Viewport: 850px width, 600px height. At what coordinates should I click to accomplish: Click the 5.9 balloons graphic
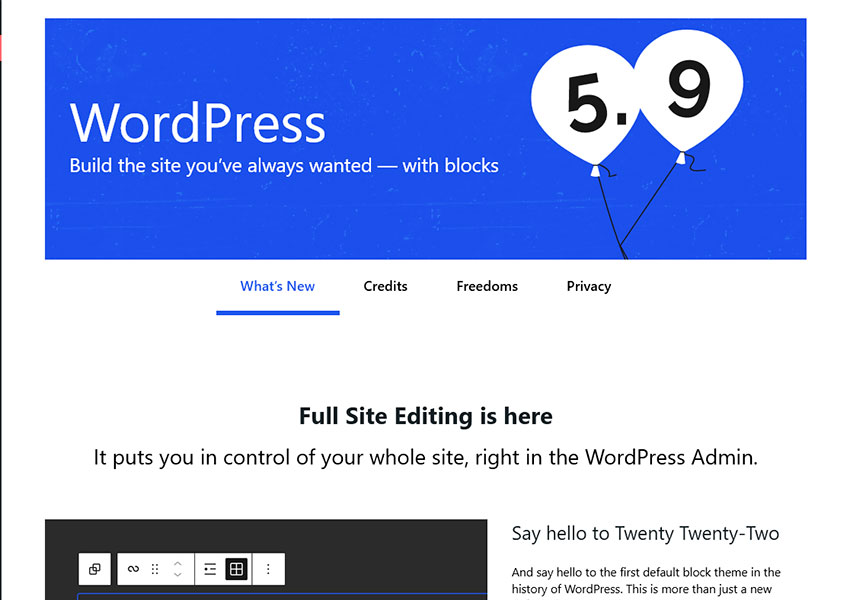pos(638,144)
